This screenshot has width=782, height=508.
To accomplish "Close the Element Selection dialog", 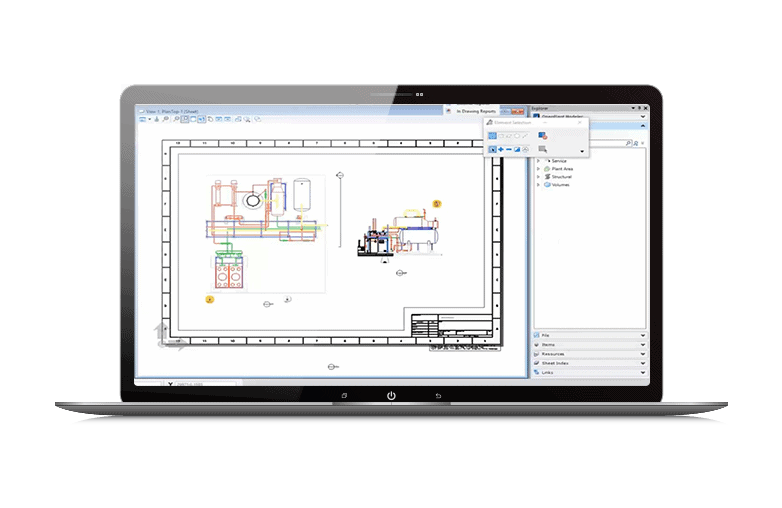I will pyautogui.click(x=581, y=122).
